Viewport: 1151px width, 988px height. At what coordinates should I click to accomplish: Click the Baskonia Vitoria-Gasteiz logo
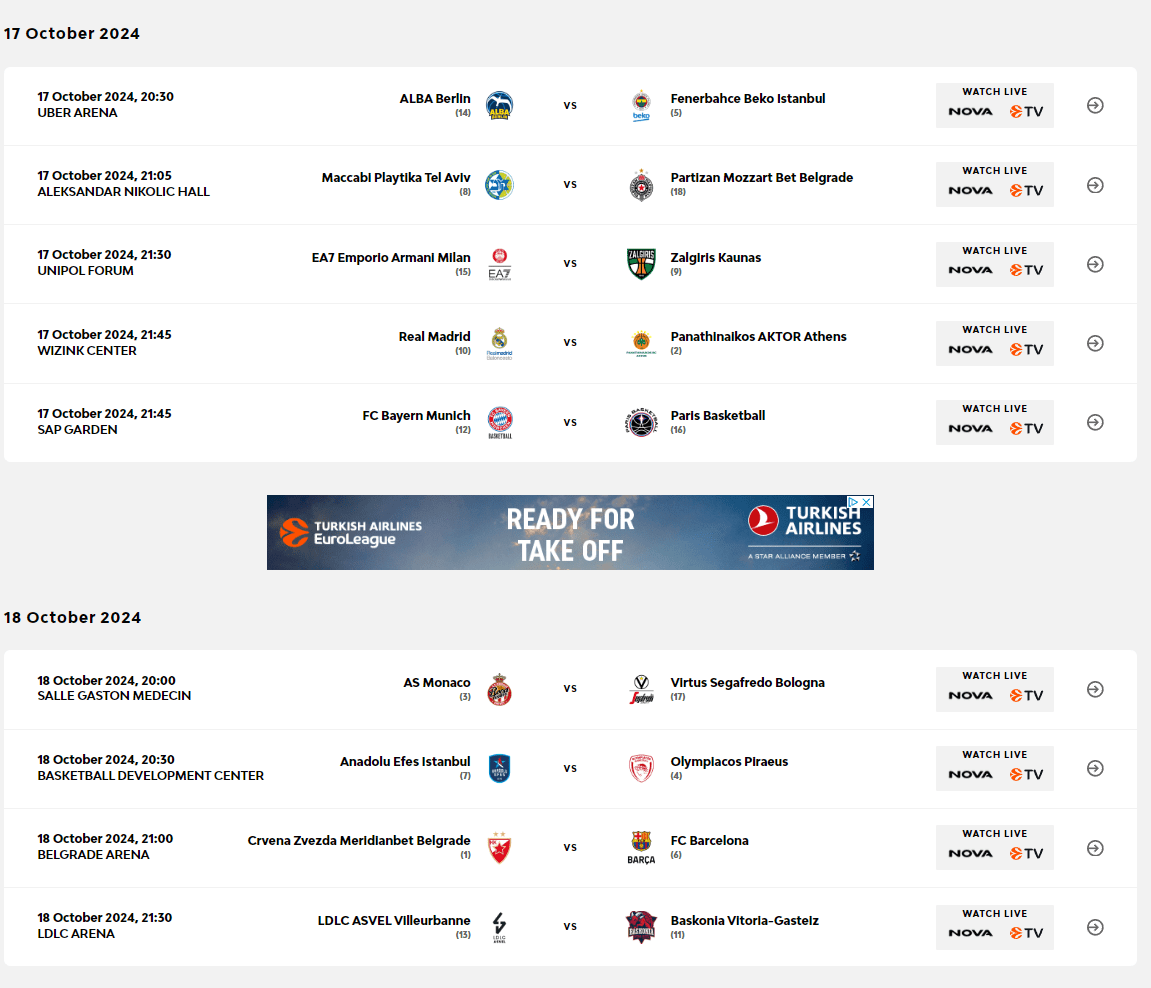pos(641,926)
